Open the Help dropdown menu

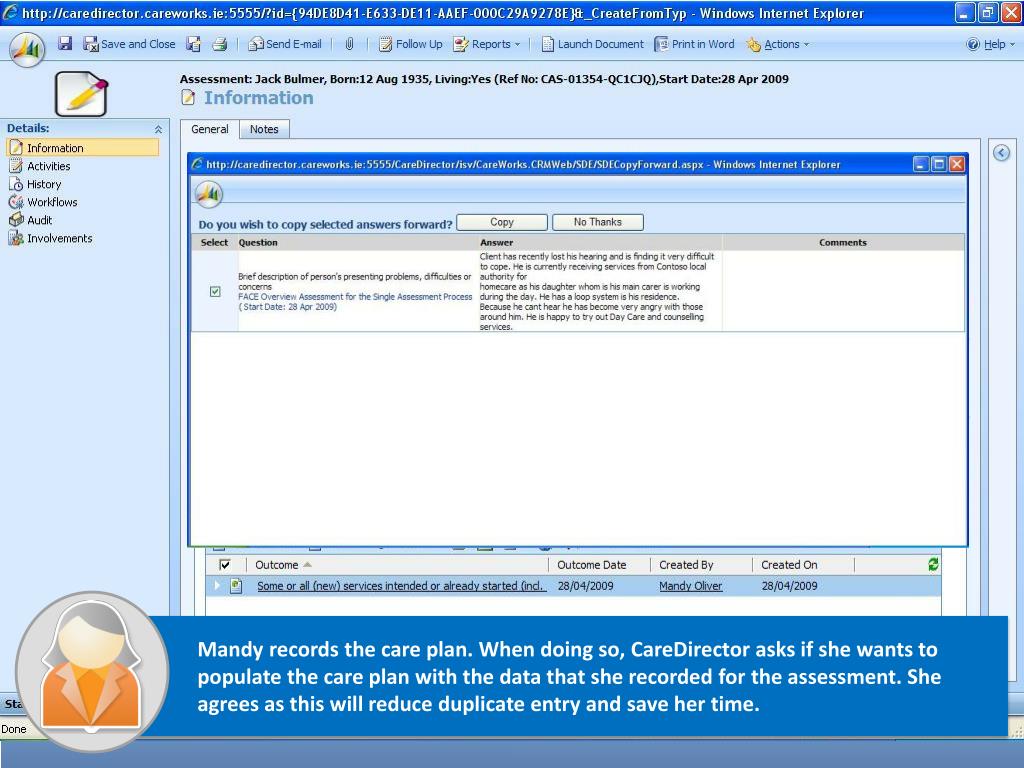991,44
